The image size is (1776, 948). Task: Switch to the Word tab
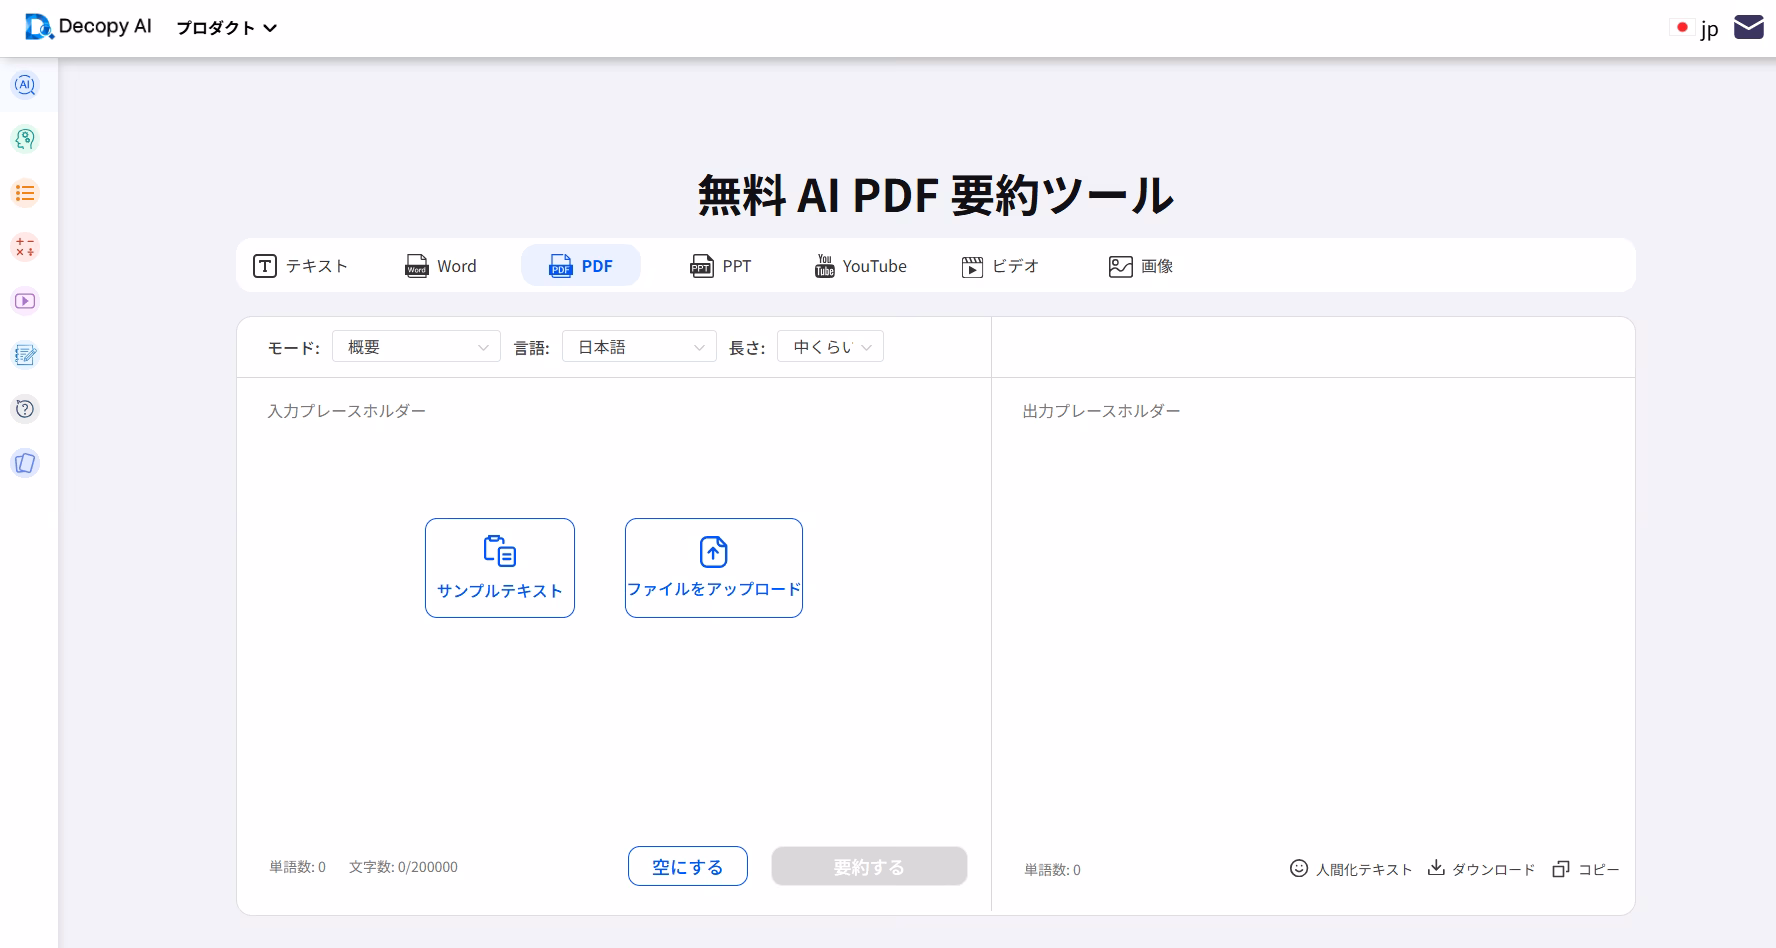[x=441, y=266]
